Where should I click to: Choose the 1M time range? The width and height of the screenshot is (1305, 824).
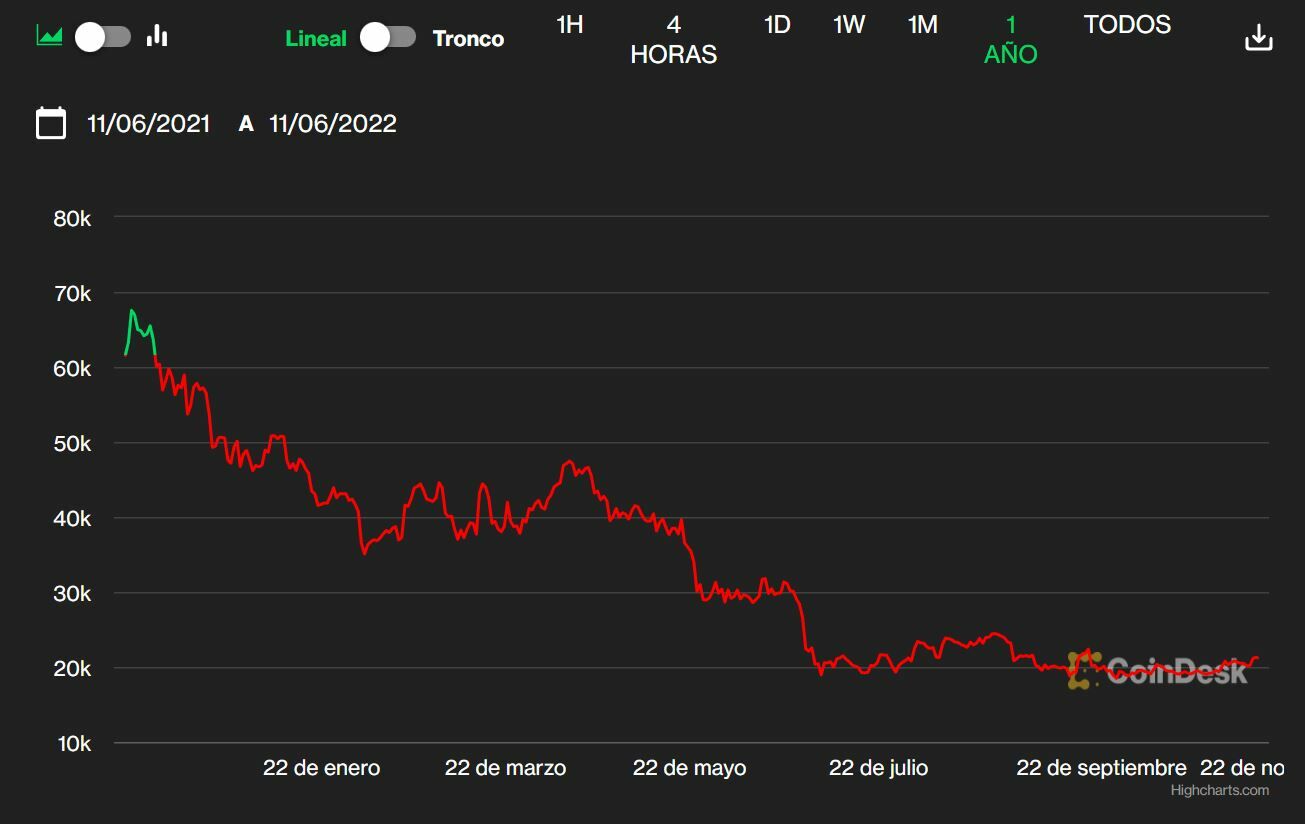(x=922, y=25)
